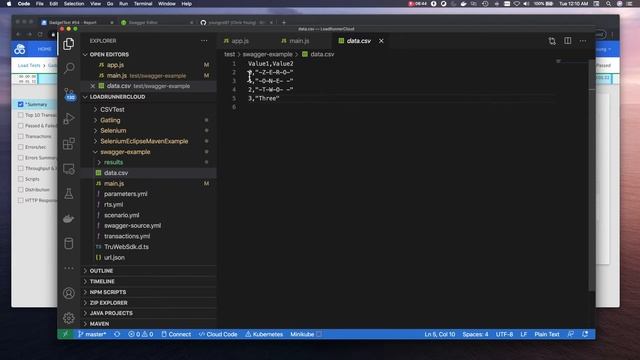Expand the results folder

[x=113, y=162]
